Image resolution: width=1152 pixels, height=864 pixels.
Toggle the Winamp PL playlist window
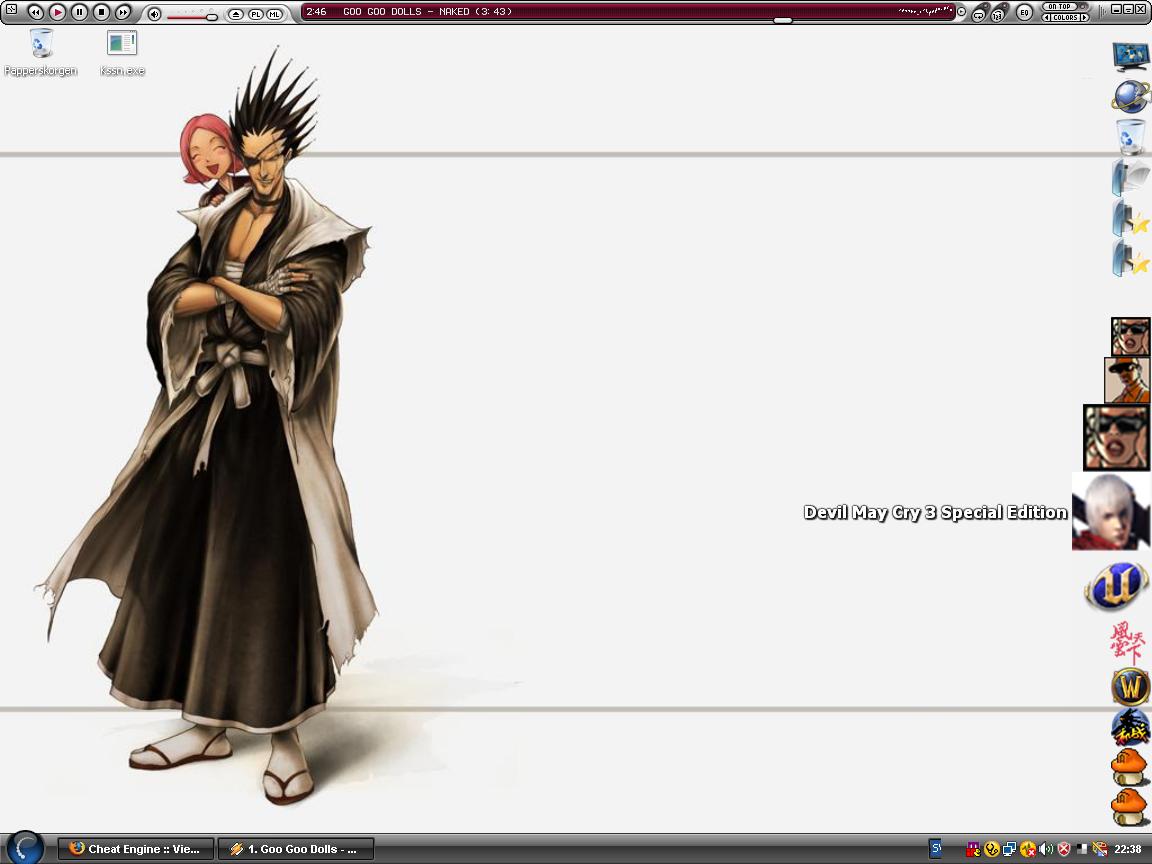(x=256, y=14)
